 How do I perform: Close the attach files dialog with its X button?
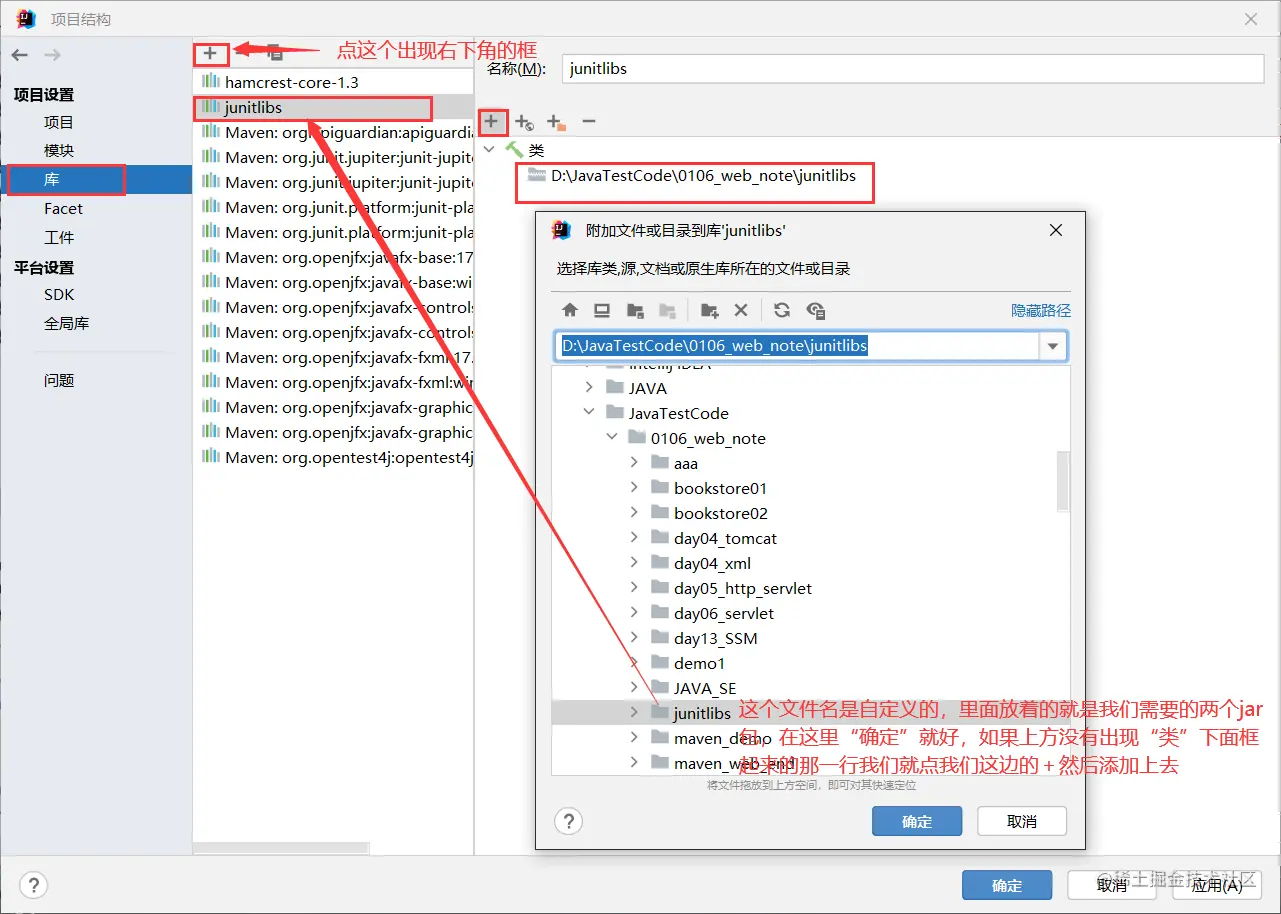tap(1055, 230)
